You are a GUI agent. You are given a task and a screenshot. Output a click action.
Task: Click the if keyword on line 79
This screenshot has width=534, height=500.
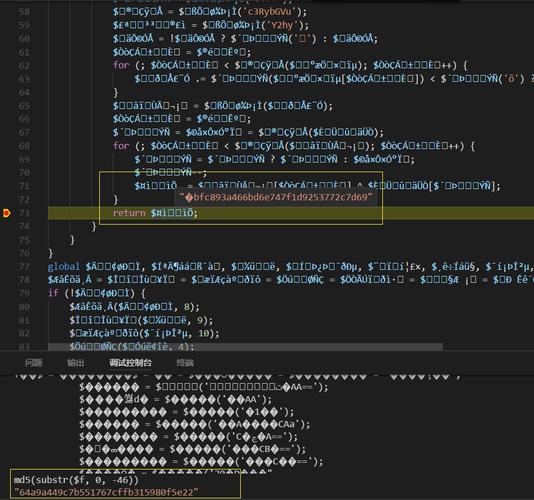(x=53, y=293)
